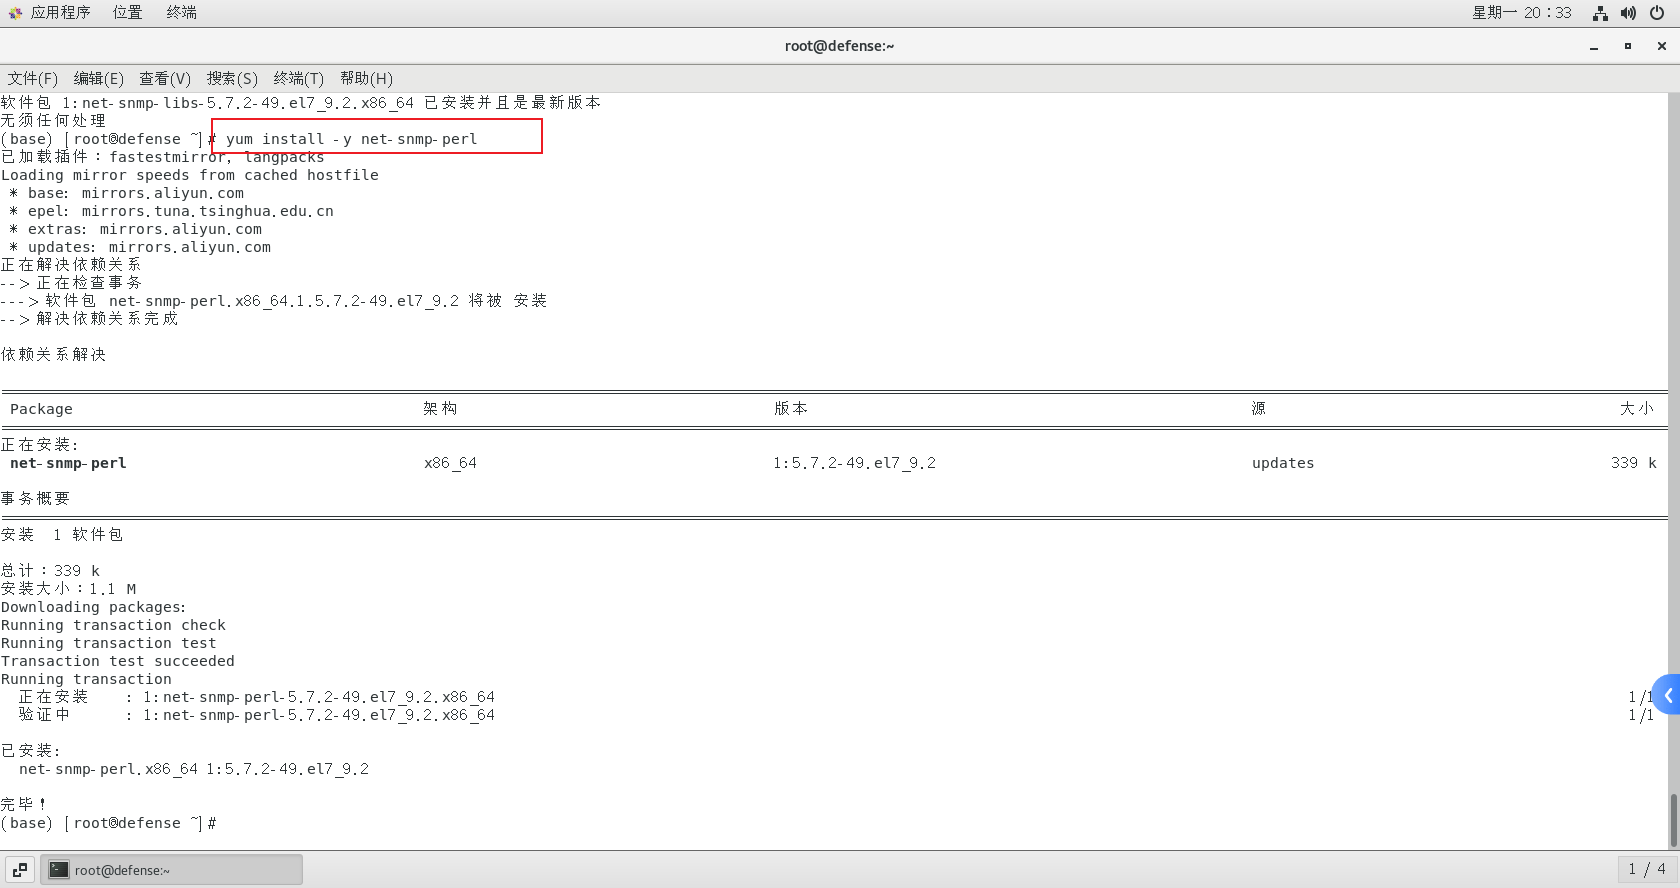Click the terminal vertical scrollbar thumb

click(1674, 820)
